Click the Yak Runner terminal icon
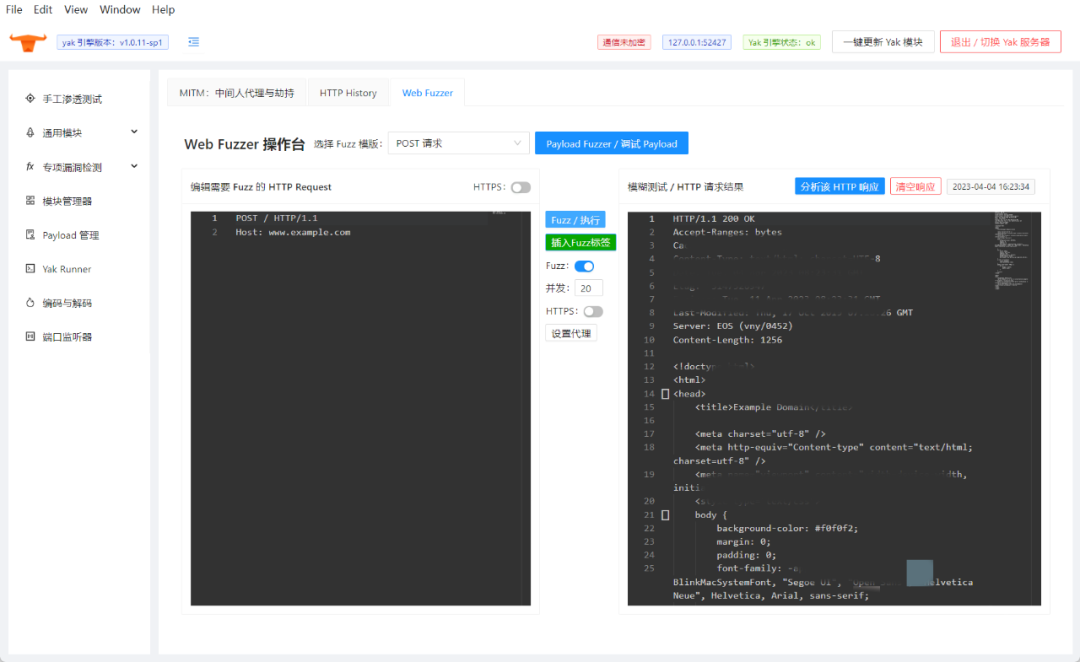The image size is (1080, 662). coord(30,269)
